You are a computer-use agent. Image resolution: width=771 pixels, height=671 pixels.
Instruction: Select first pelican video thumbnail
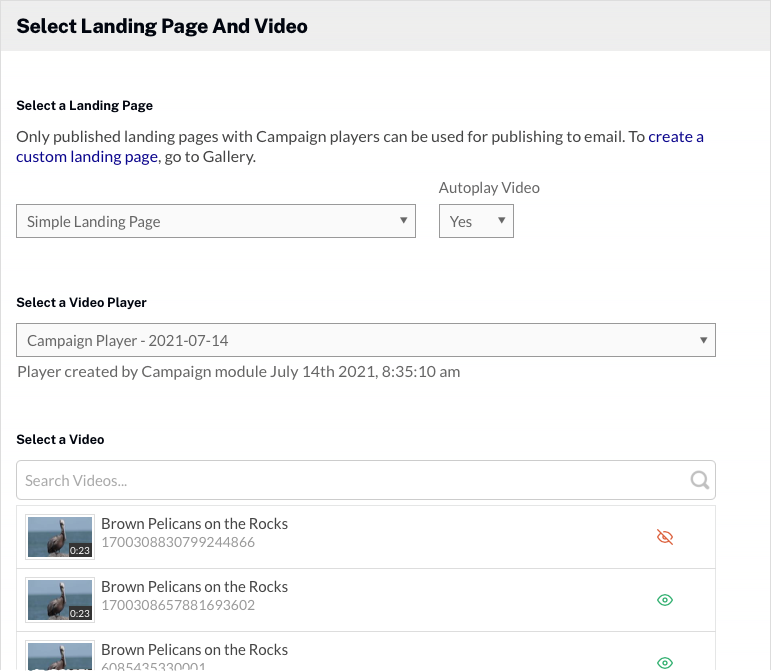point(60,537)
